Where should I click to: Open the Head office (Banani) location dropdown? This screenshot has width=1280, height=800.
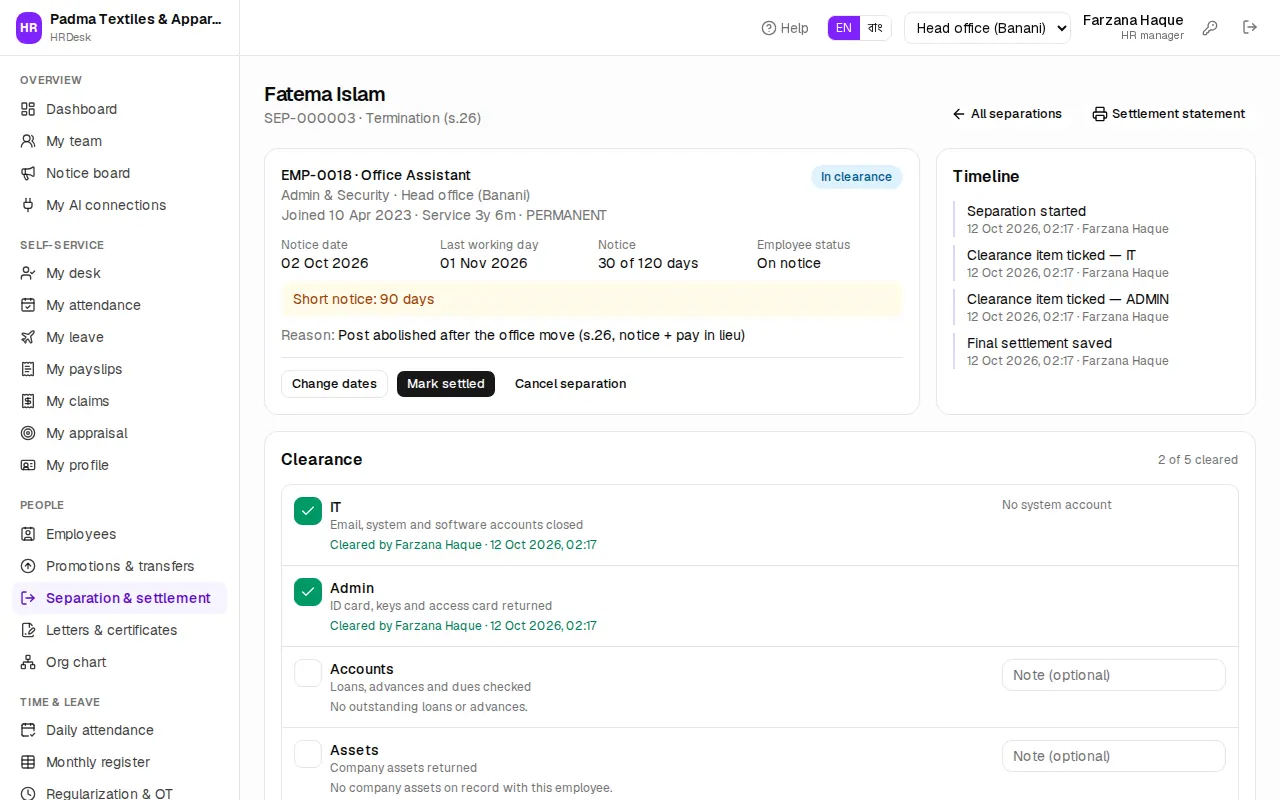tap(987, 28)
